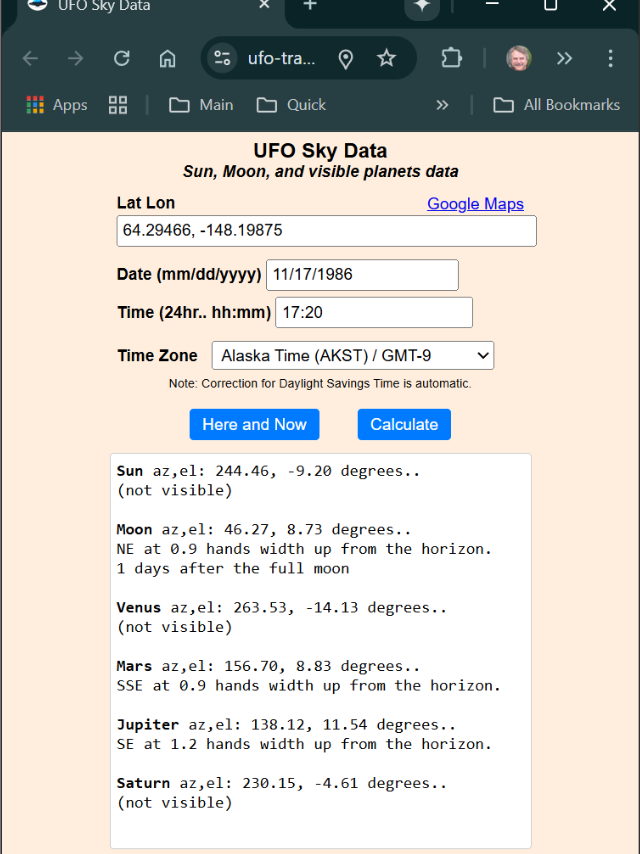Open the Extensions puzzle icon
640x854 pixels.
point(452,58)
